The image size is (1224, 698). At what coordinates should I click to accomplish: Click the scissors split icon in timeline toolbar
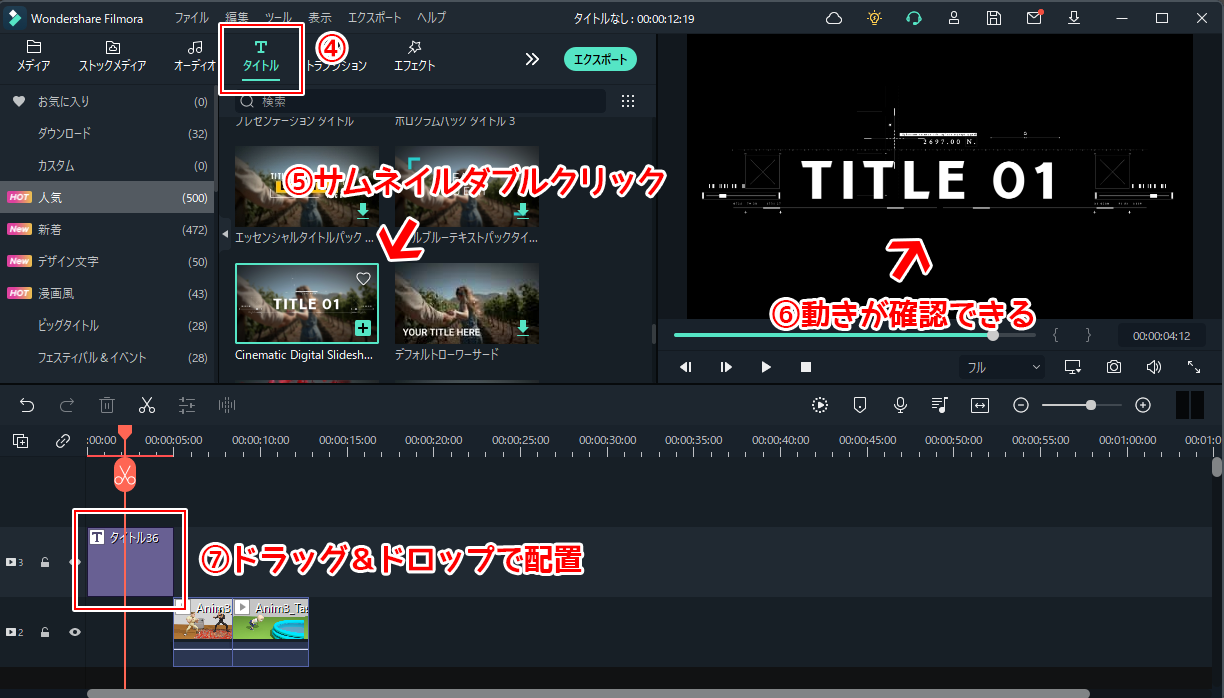(x=147, y=405)
